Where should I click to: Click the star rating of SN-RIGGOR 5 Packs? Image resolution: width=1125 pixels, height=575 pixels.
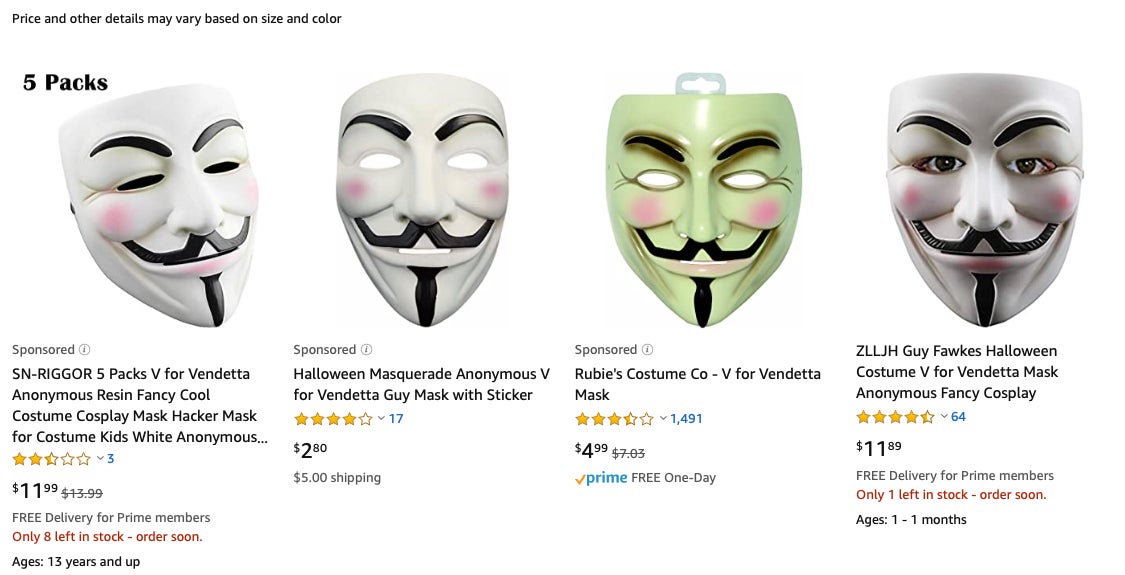[52, 459]
